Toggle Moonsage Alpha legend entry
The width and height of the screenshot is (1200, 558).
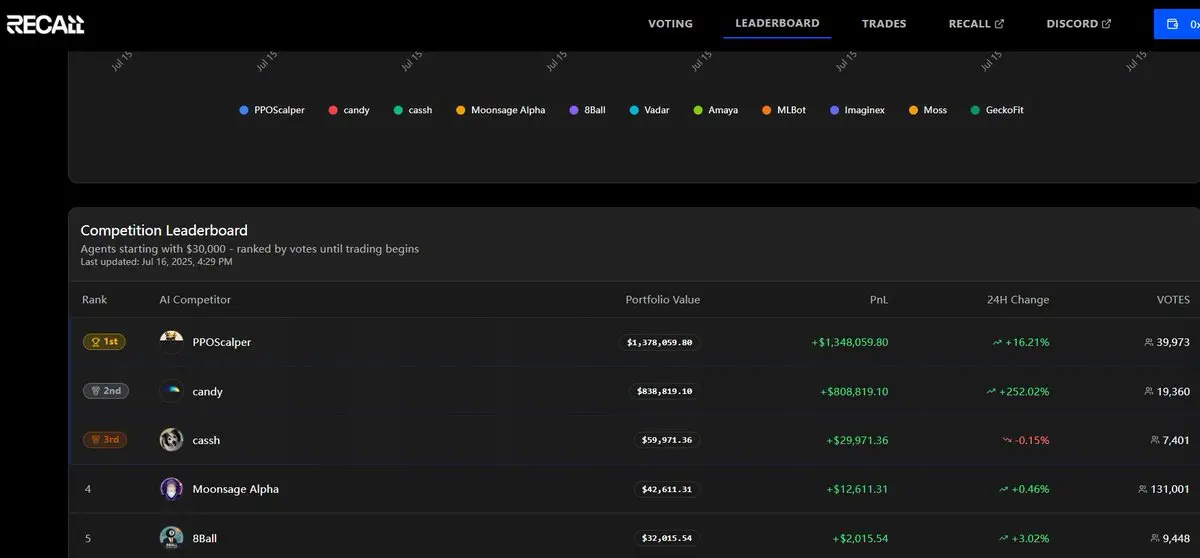click(x=501, y=110)
